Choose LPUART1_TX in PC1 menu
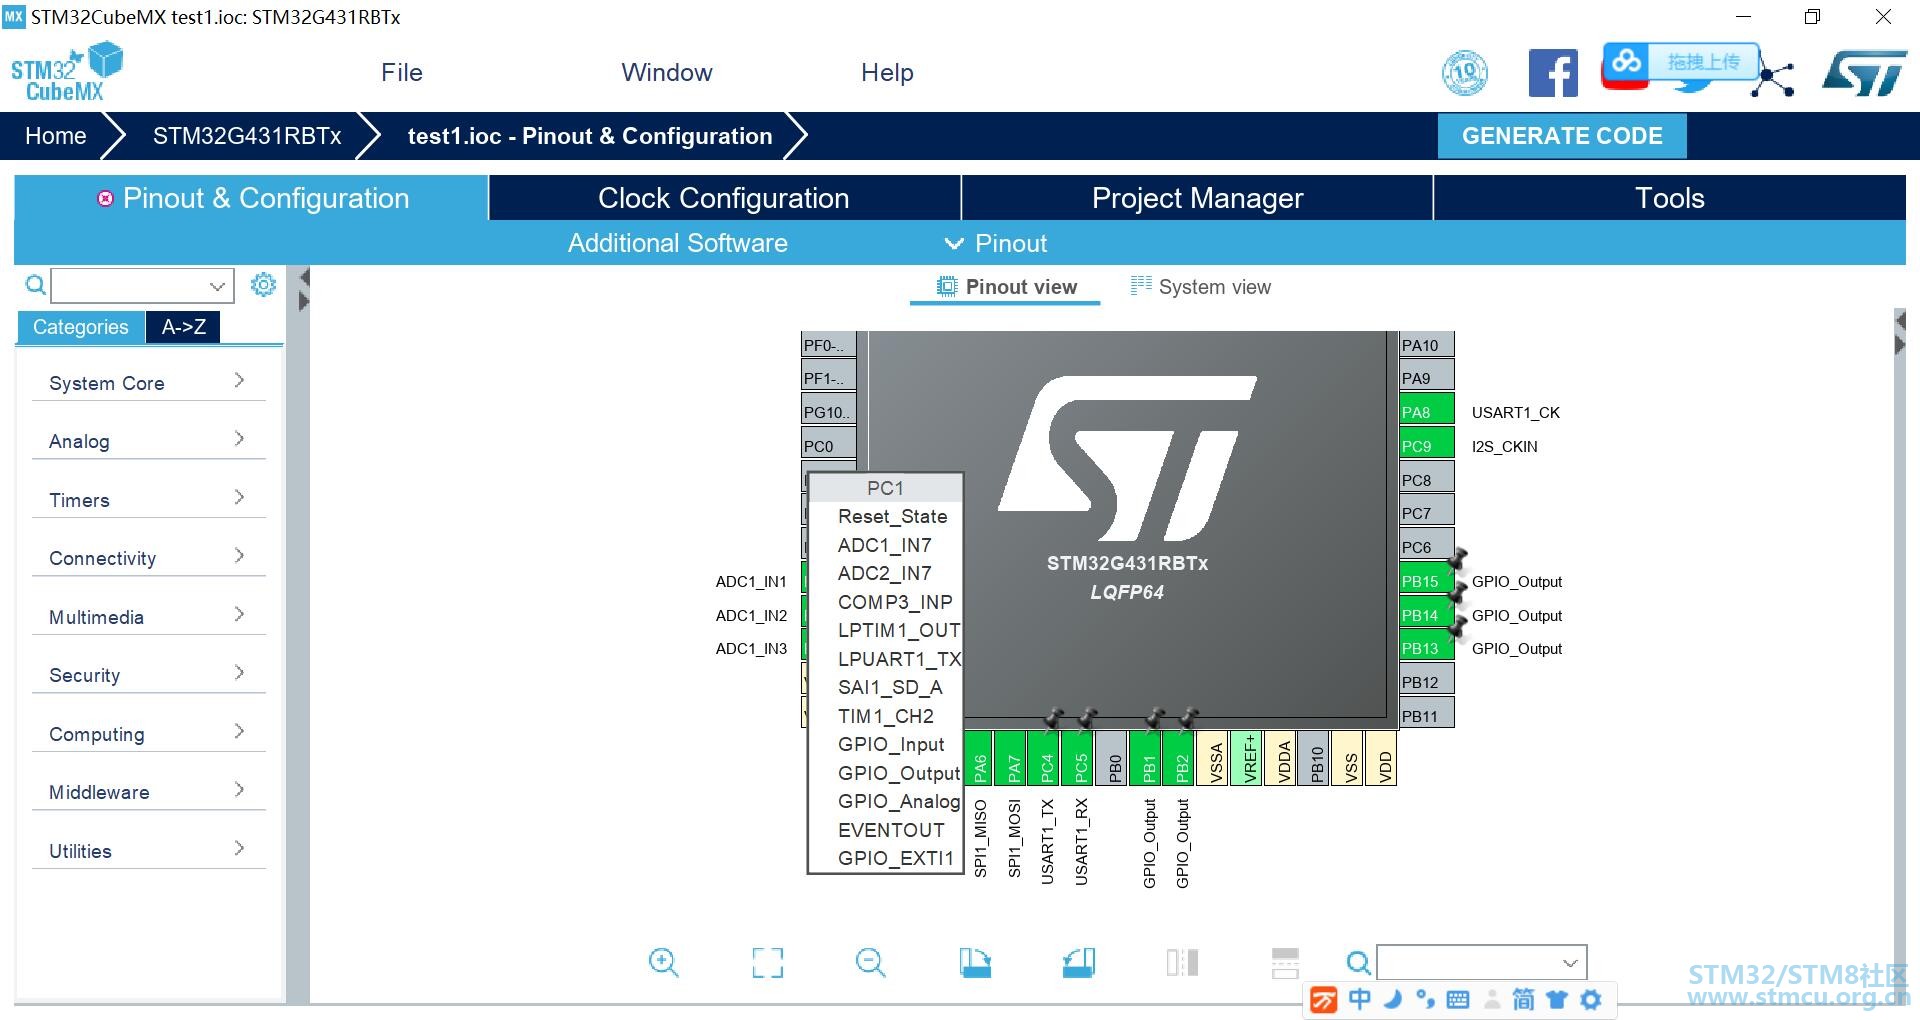This screenshot has width=1920, height=1020. coord(885,659)
